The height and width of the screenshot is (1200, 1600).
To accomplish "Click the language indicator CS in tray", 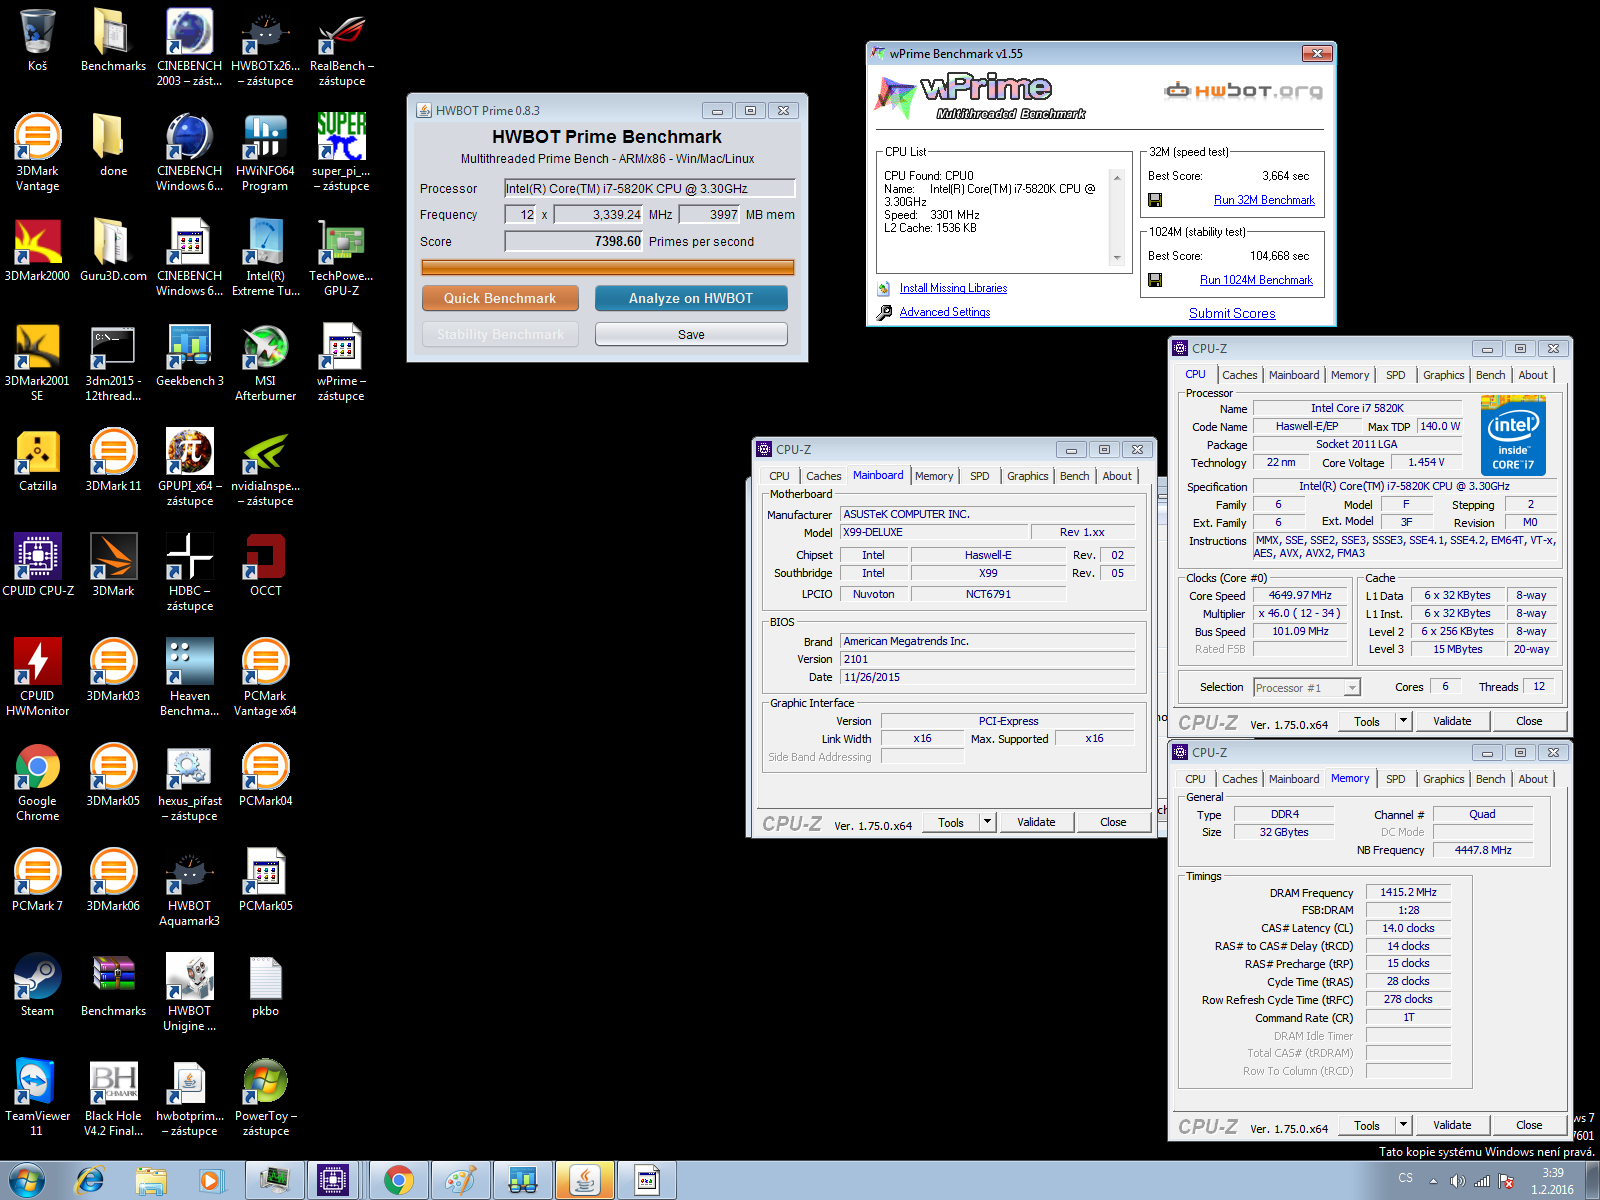I will [x=1405, y=1178].
